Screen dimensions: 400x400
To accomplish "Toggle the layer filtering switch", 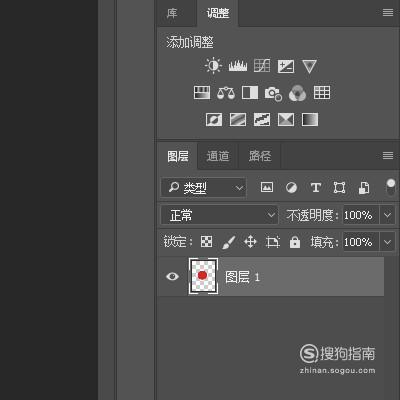I will (390, 187).
